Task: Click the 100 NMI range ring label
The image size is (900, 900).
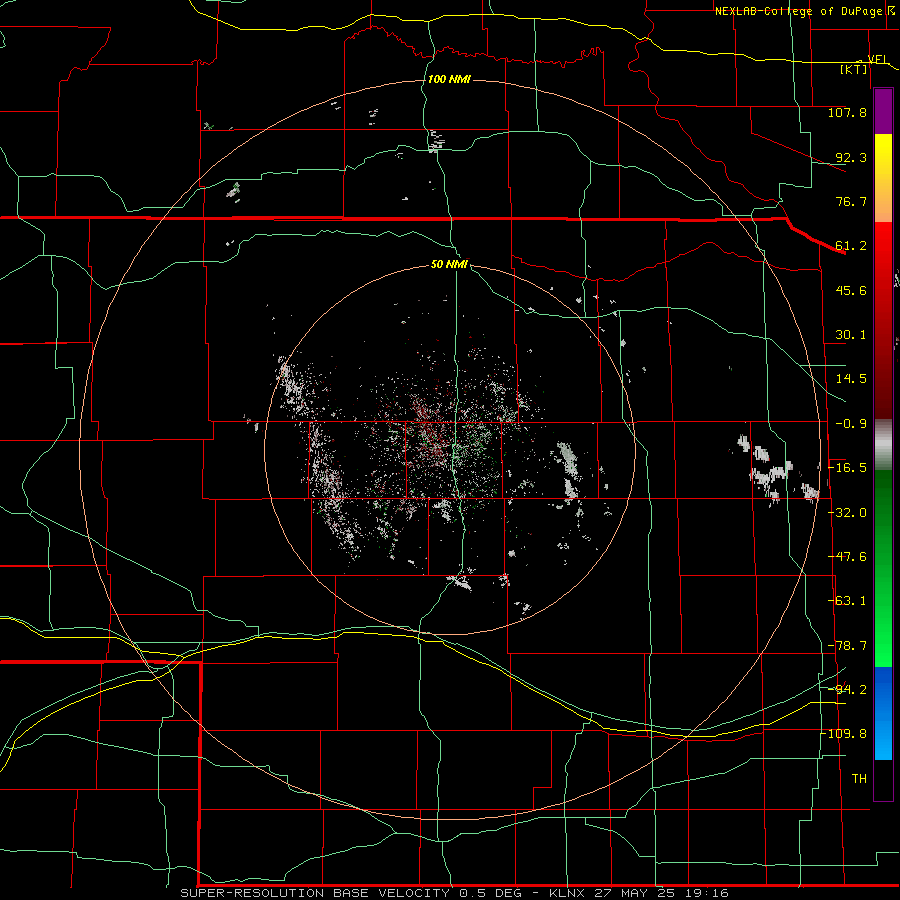Action: pos(449,79)
